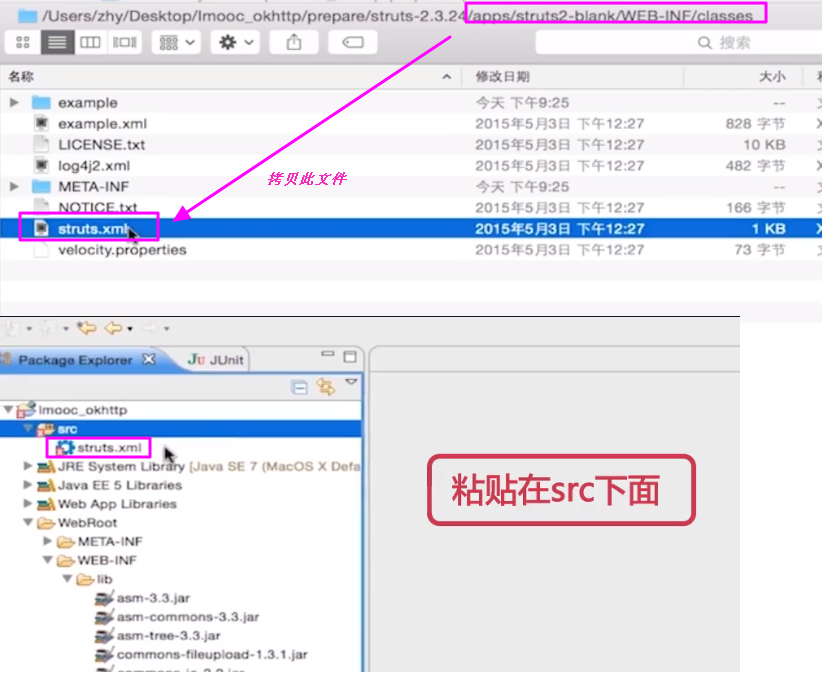Expand META-INF under WebRoot
The height and width of the screenshot is (674, 822).
tap(47, 540)
